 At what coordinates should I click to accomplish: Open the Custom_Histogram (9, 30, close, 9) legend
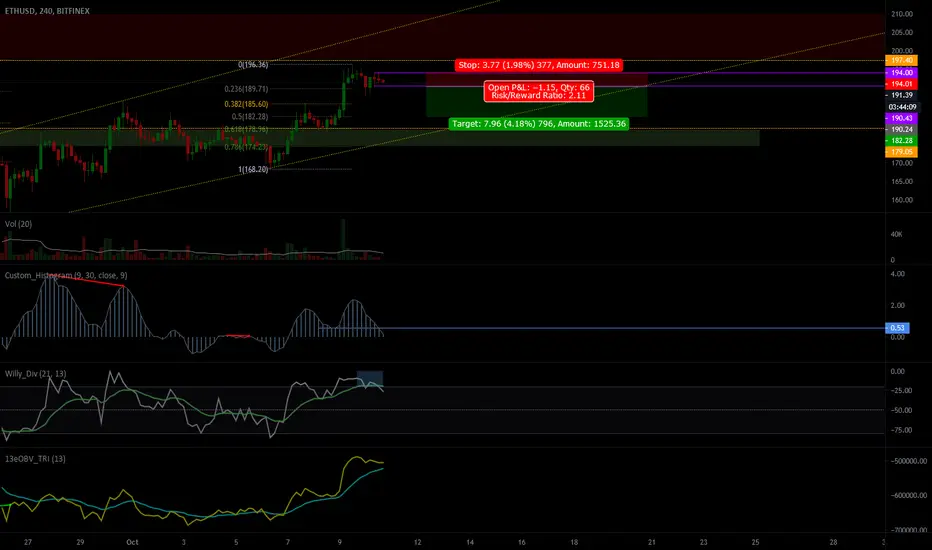(66, 275)
